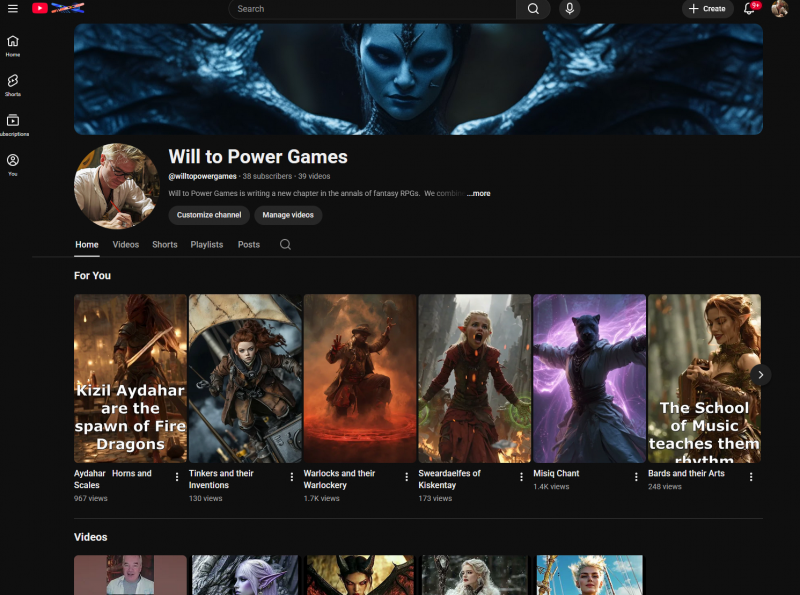
Task: Switch to the Videos tab
Action: coord(125,244)
